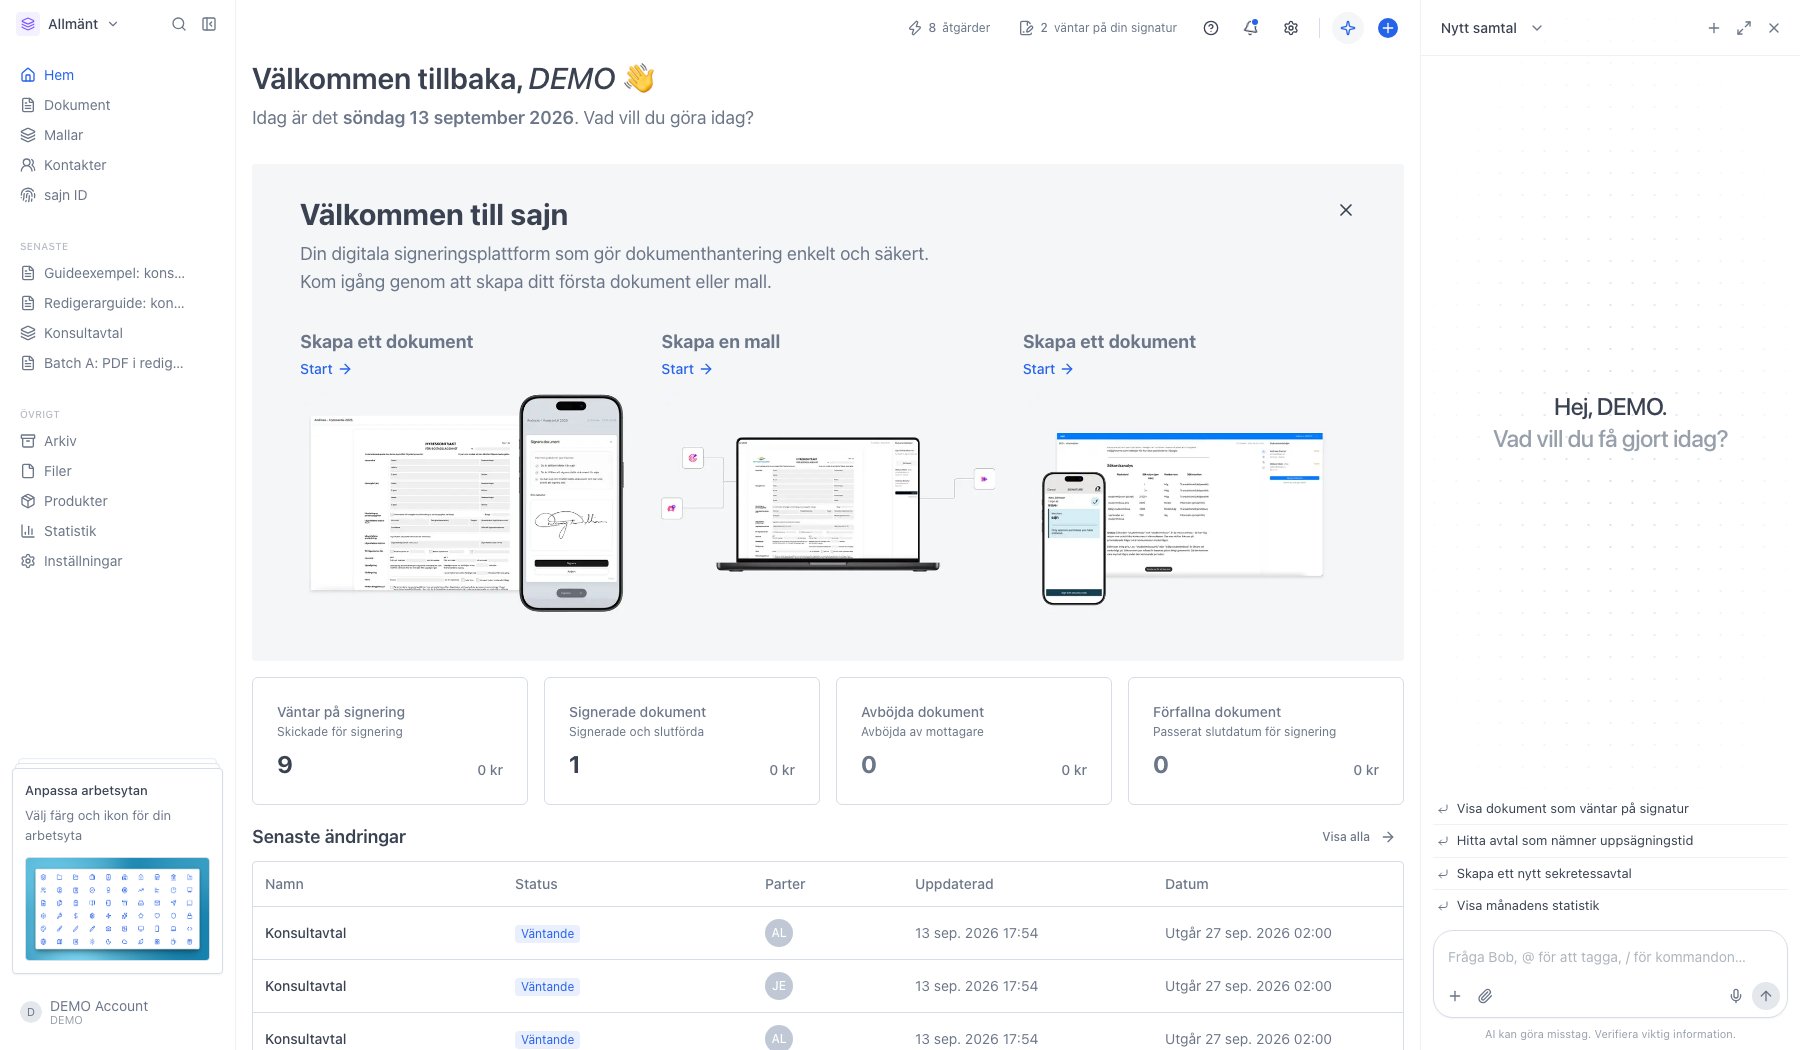Open the Väntar på signering card
Image resolution: width=1800 pixels, height=1050 pixels.
(390, 741)
